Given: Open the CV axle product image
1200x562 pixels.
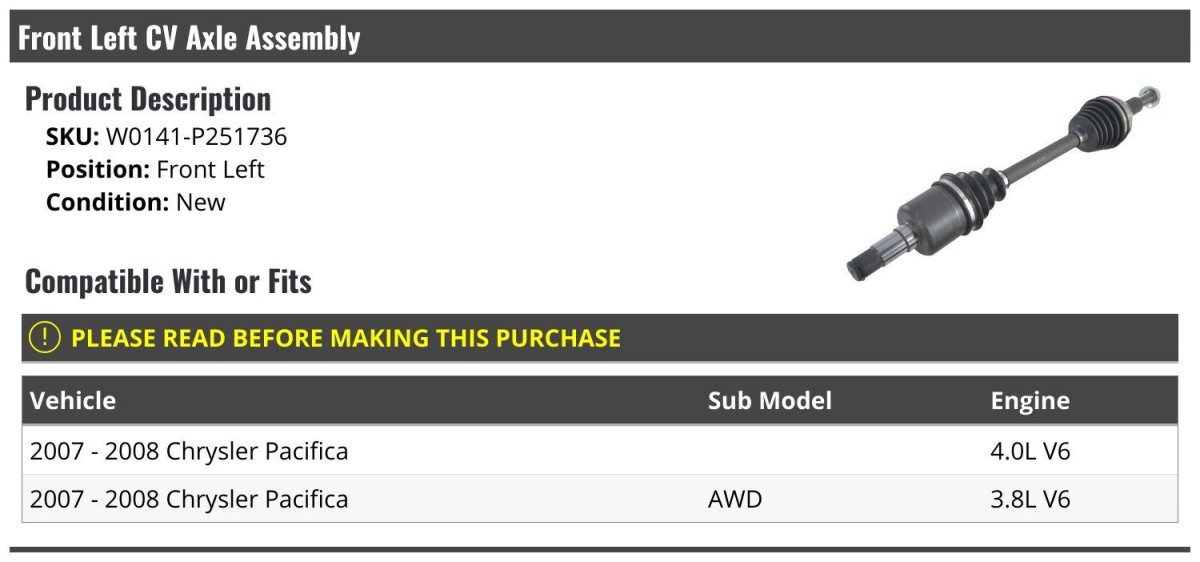Looking at the screenshot, I should point(1003,184).
